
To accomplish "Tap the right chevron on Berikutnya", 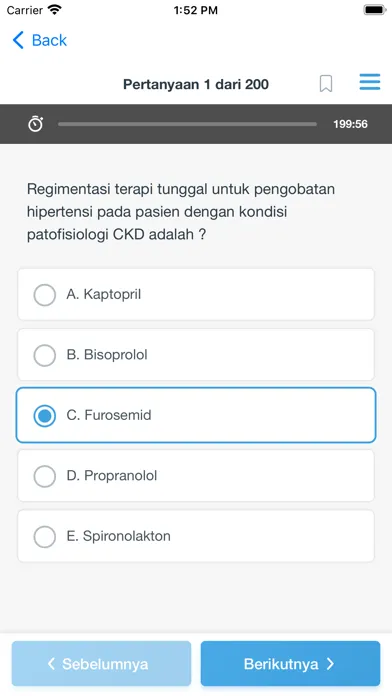I will (330, 664).
